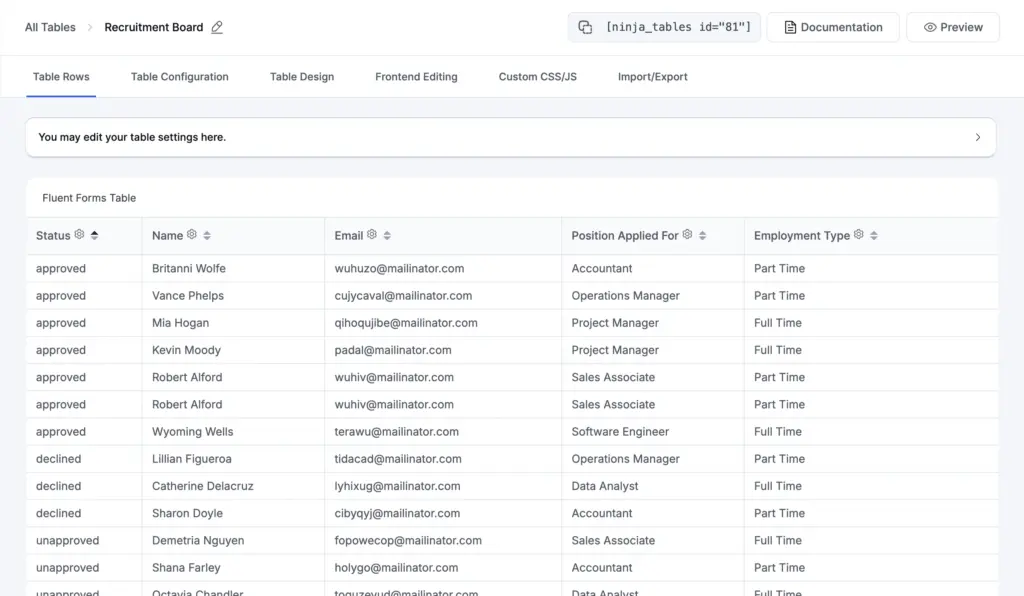This screenshot has height=596, width=1024.
Task: Click Operations Manager in Lillian Figueroa row
Action: (625, 459)
